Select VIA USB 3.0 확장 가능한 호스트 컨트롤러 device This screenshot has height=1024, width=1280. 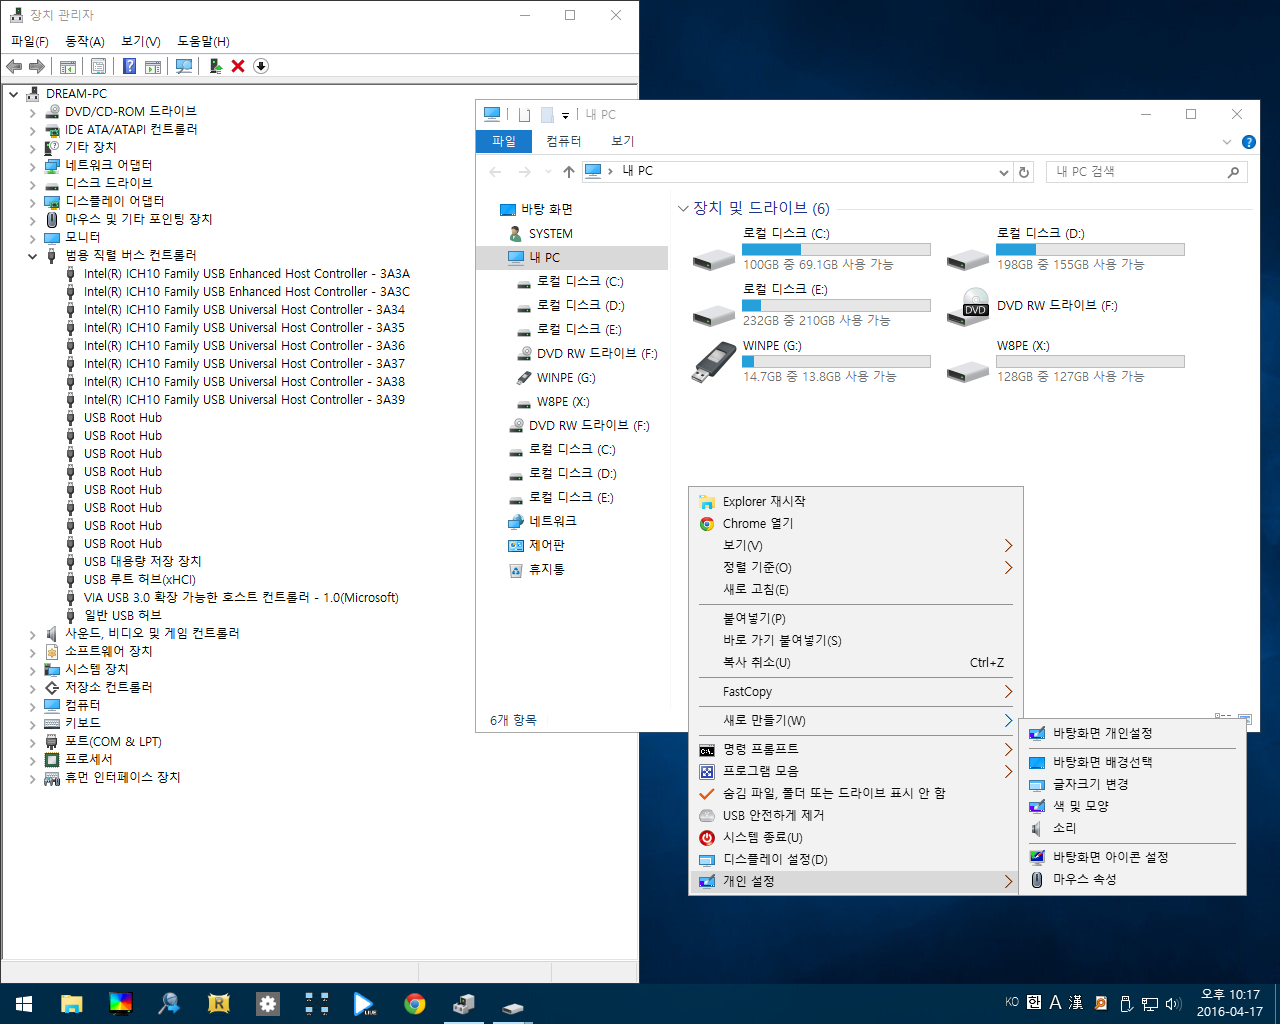tap(241, 598)
